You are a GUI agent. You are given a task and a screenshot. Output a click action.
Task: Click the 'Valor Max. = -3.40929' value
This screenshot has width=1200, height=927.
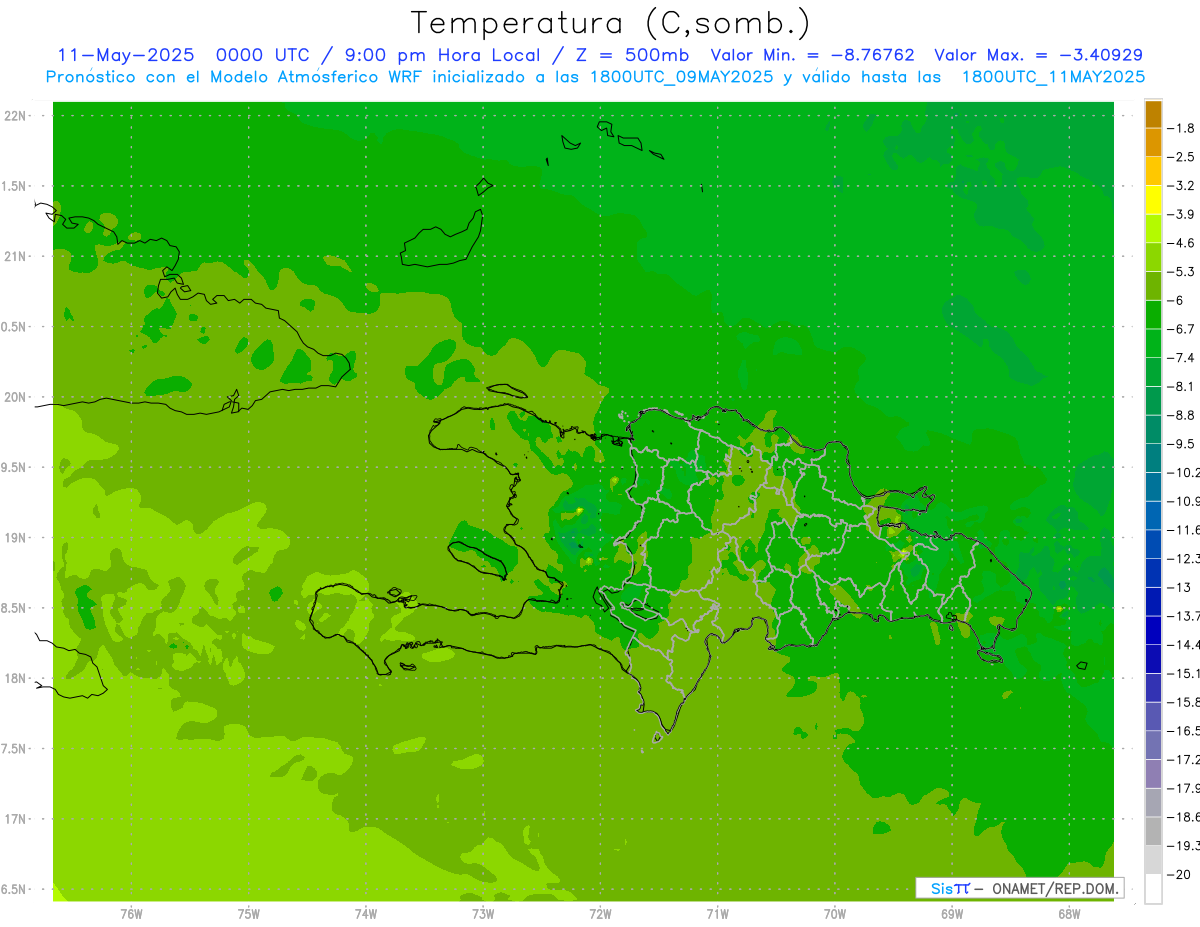(1039, 55)
